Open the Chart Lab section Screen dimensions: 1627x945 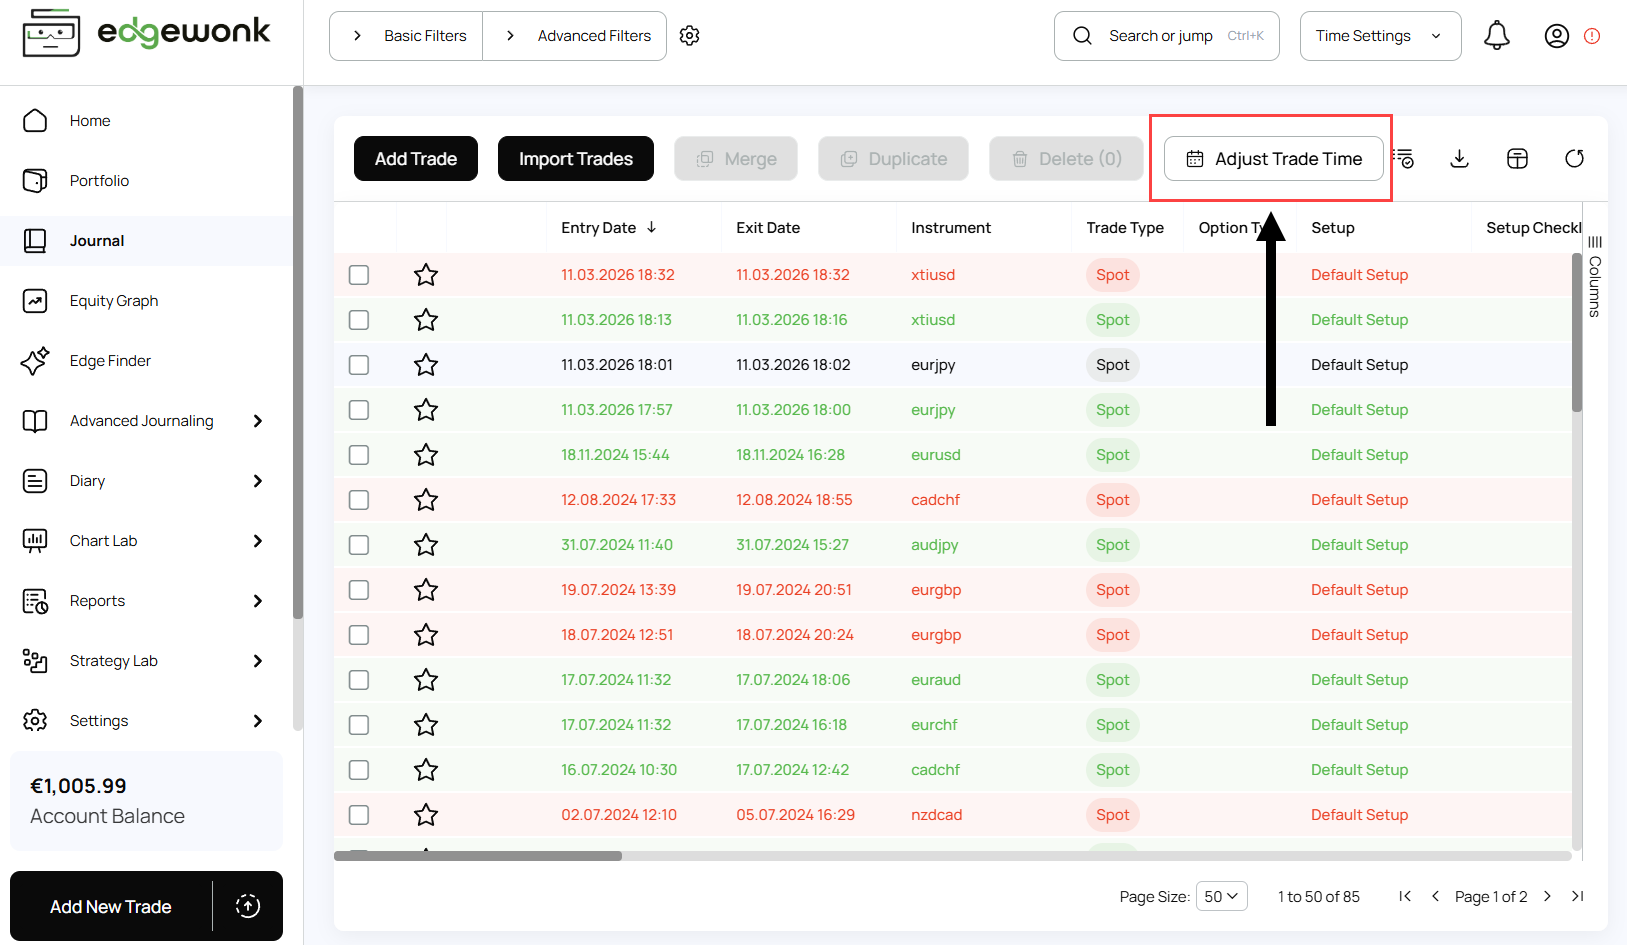pyautogui.click(x=103, y=540)
